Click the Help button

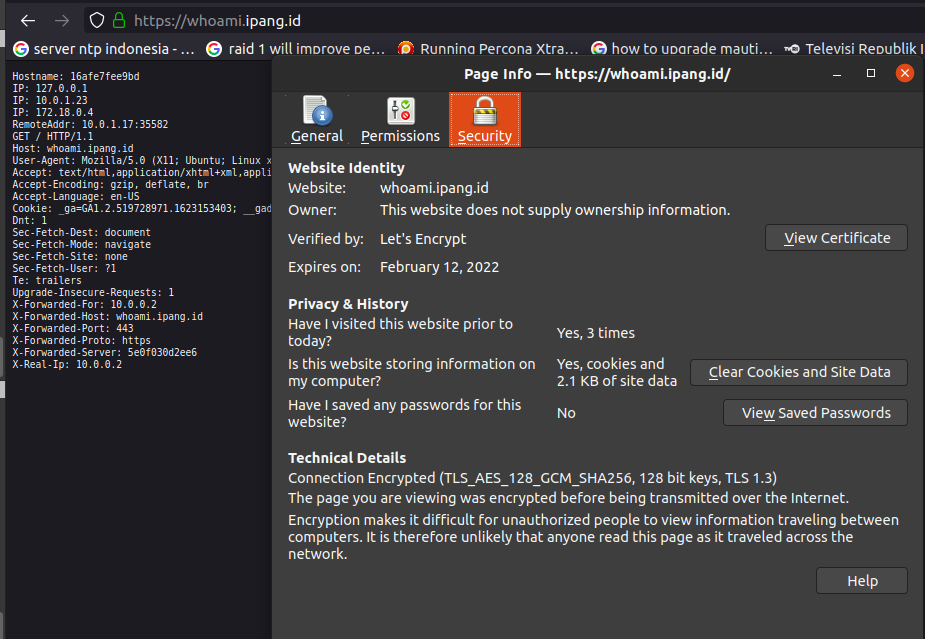(x=861, y=581)
